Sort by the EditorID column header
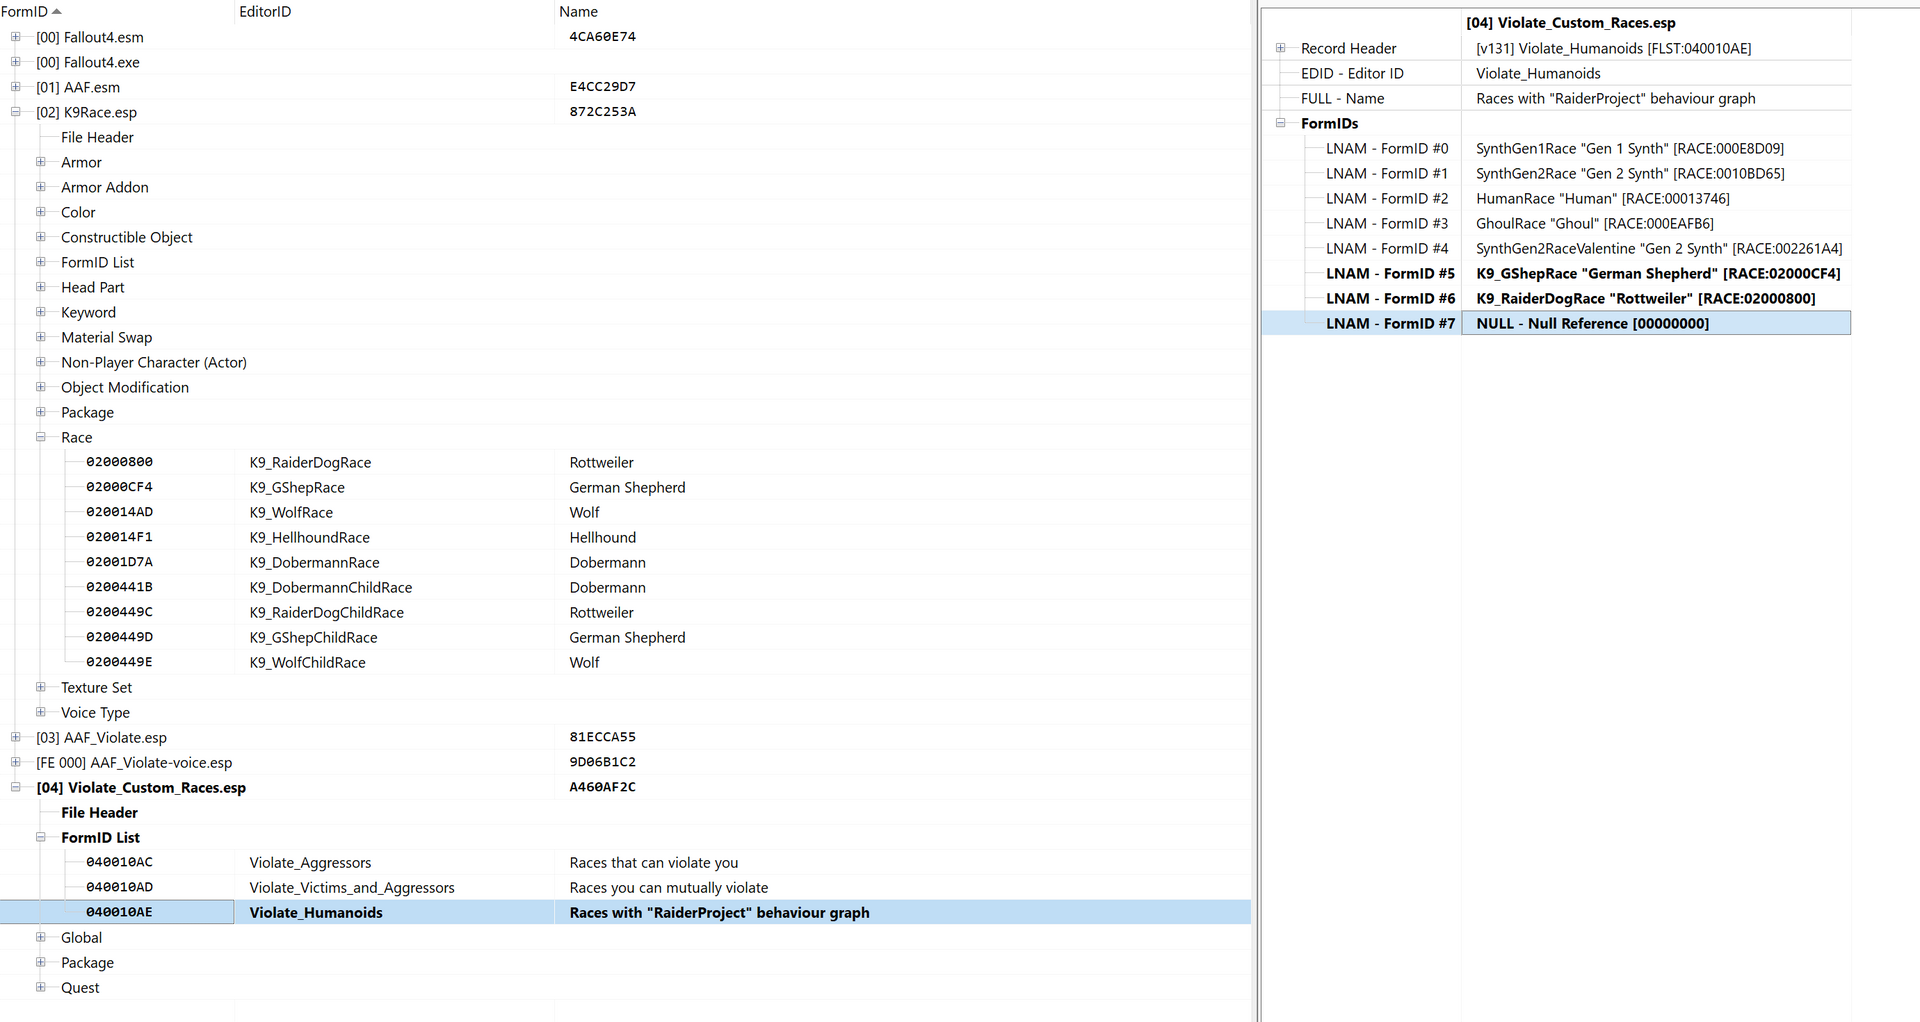1920x1022 pixels. tap(394, 11)
